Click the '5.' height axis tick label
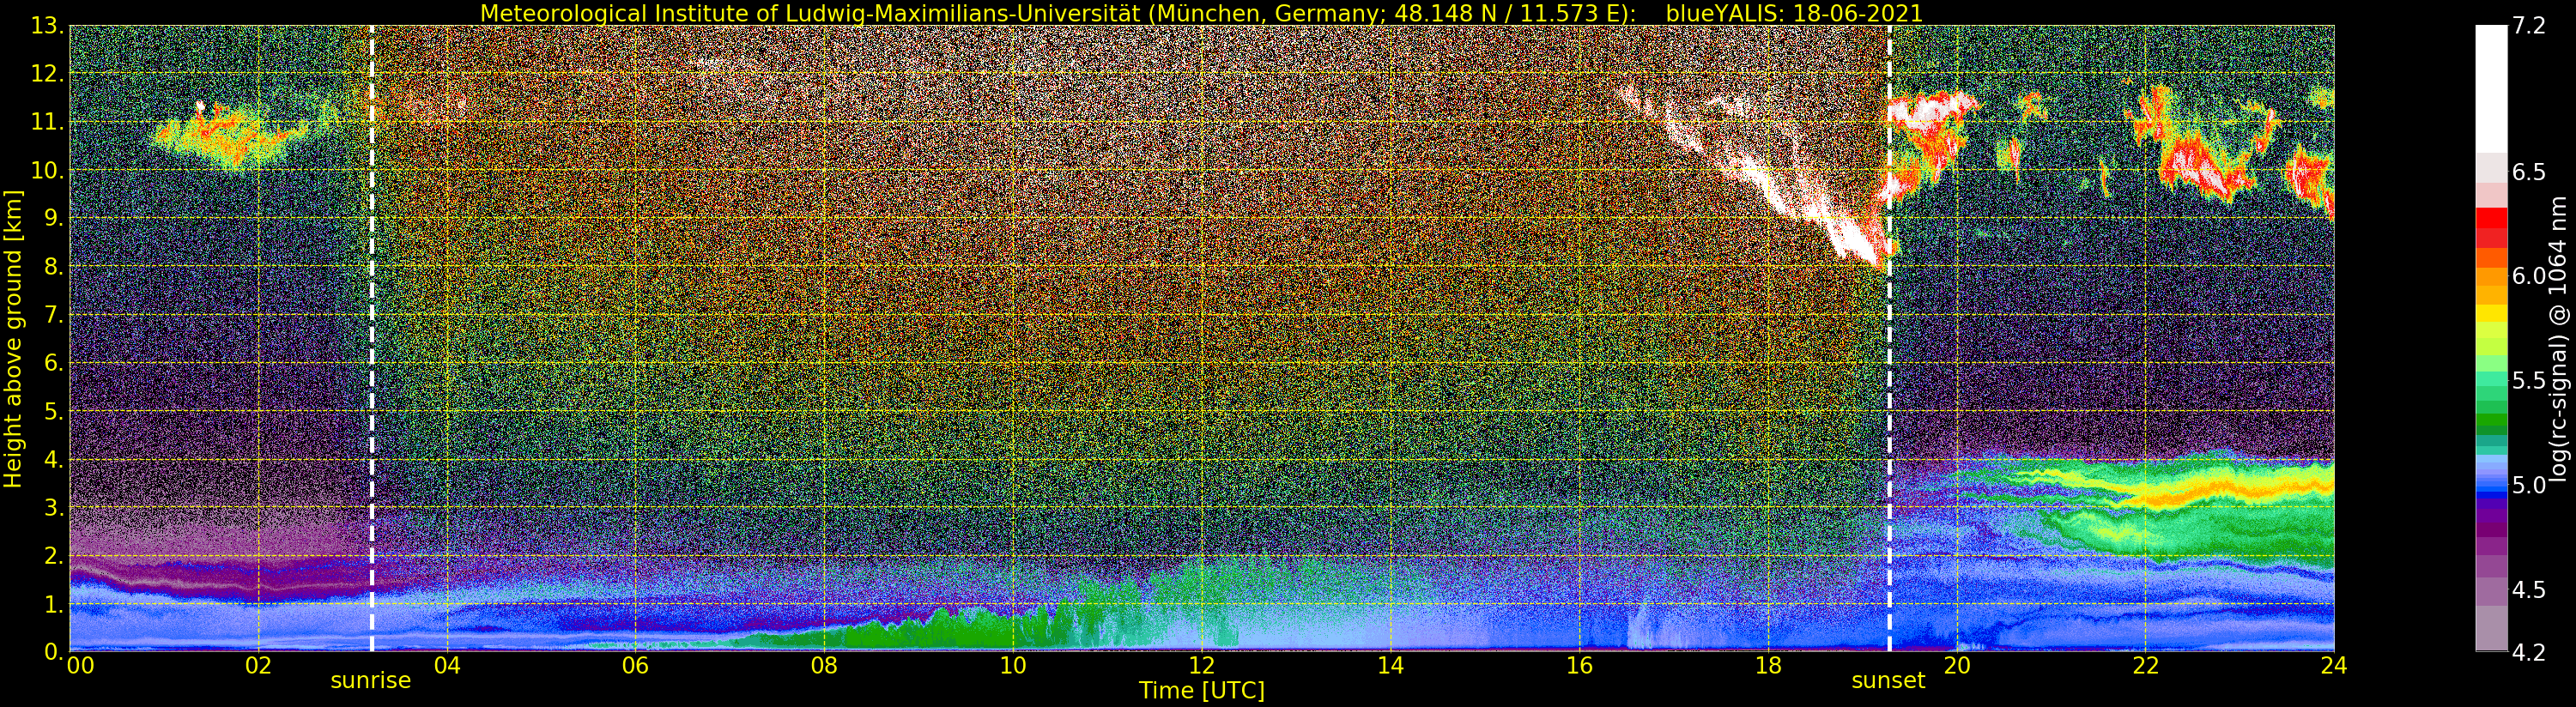 tap(53, 411)
